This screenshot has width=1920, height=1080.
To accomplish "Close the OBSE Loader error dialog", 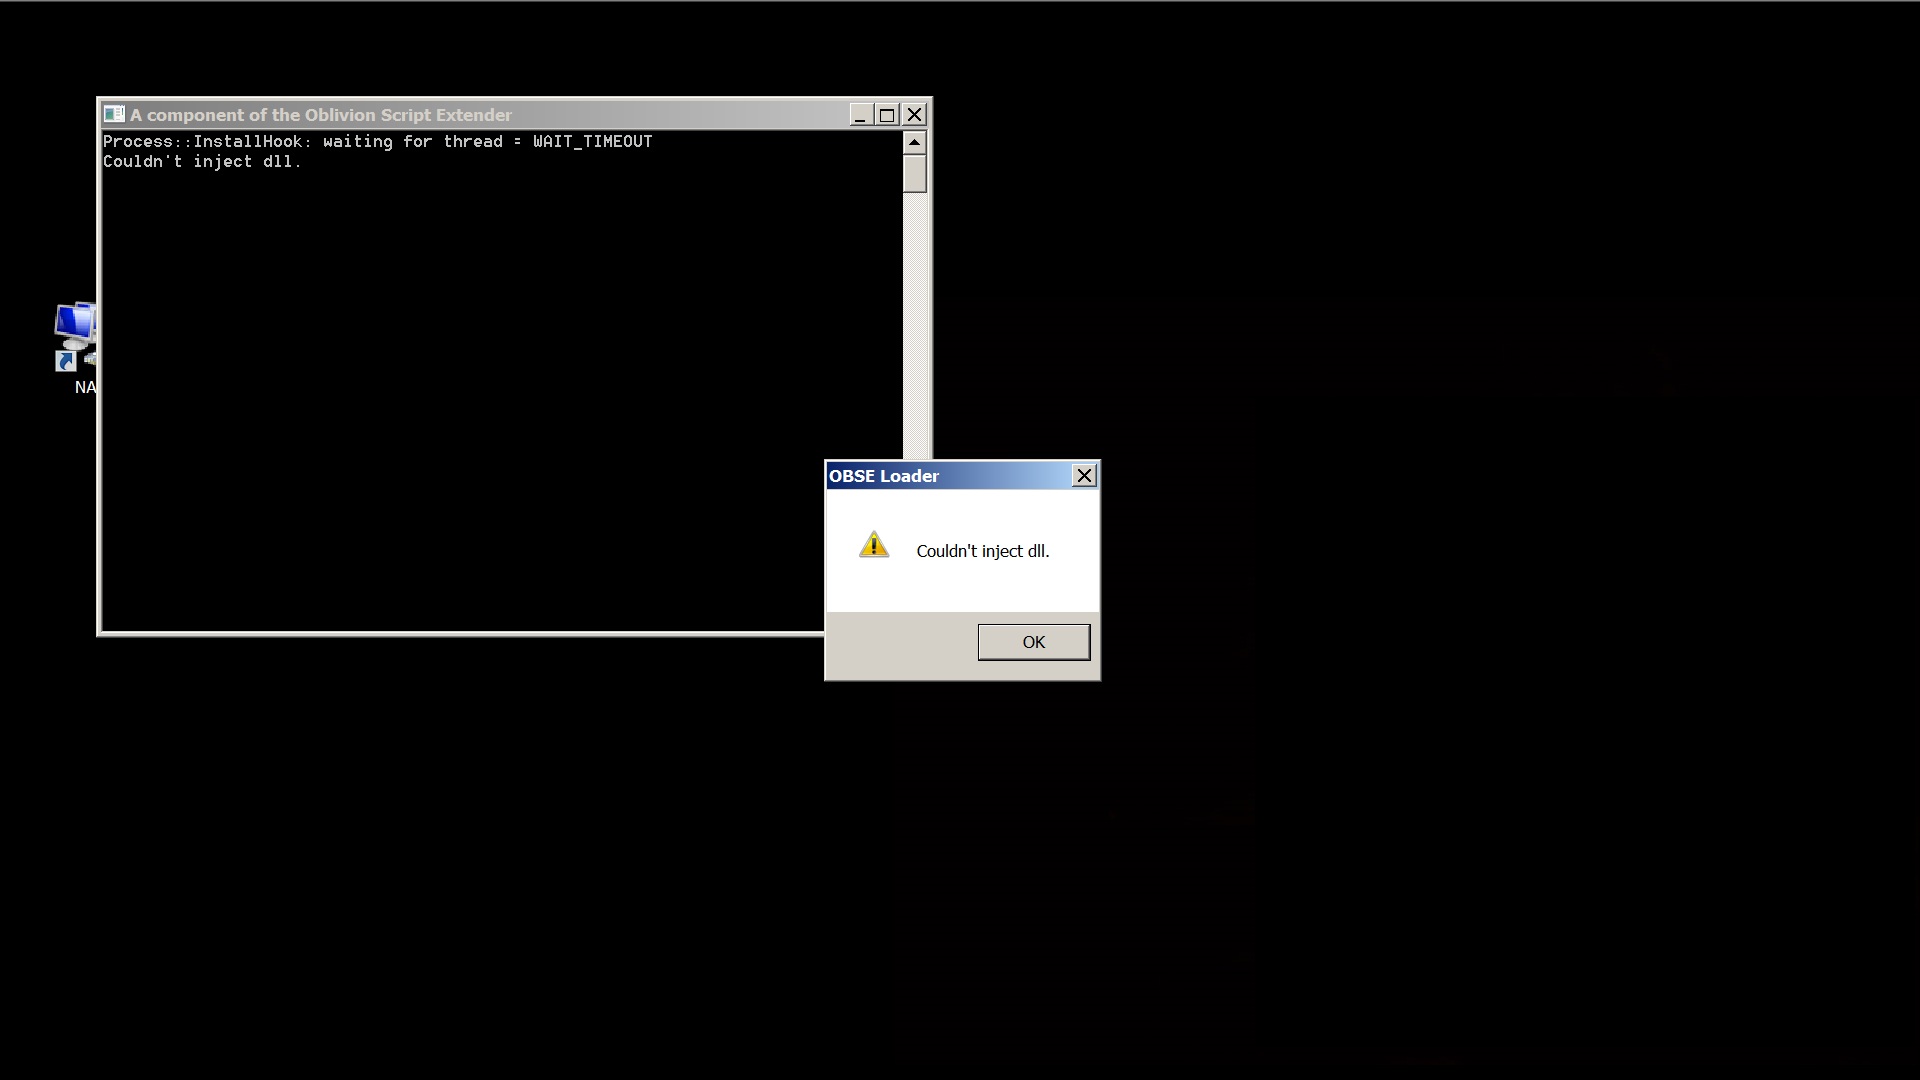I will [1084, 476].
